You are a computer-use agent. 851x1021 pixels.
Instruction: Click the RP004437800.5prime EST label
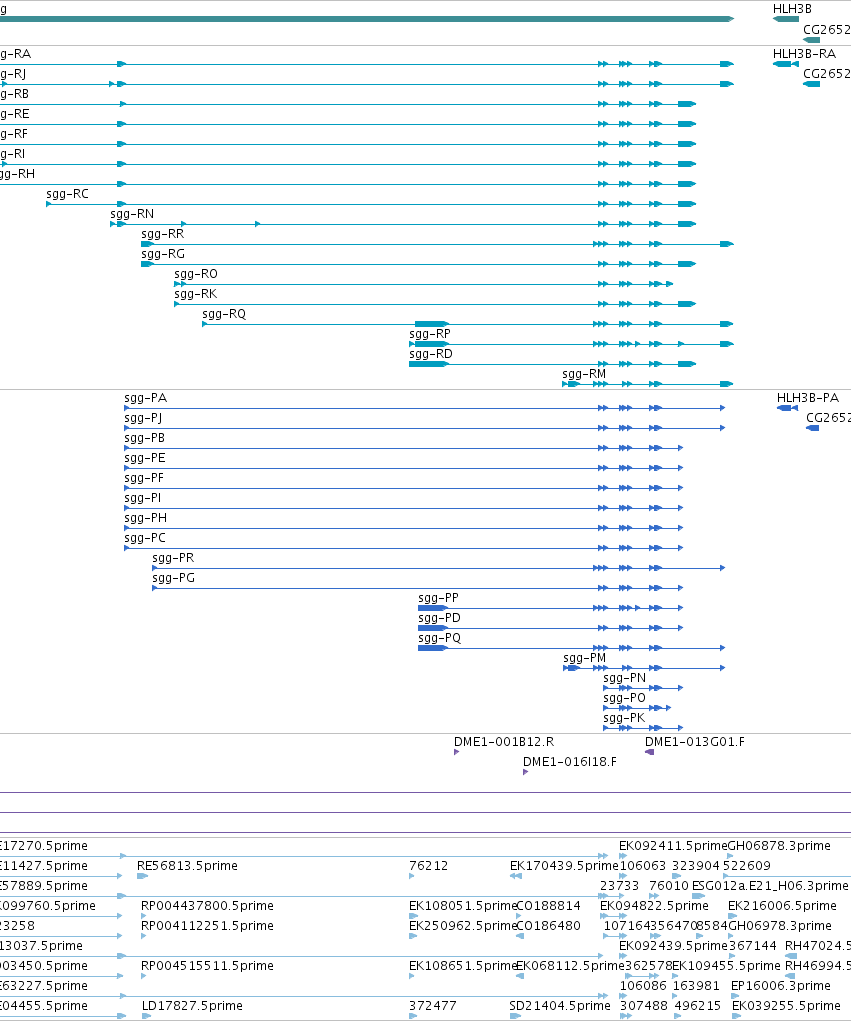click(207, 906)
